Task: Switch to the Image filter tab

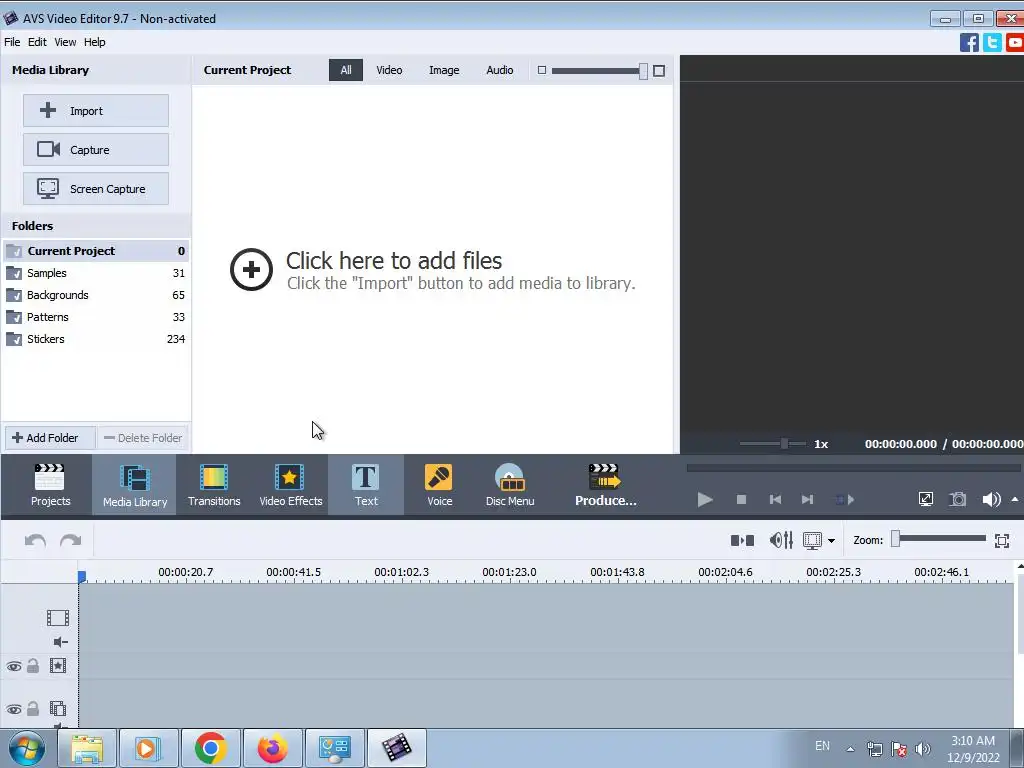Action: [x=444, y=70]
